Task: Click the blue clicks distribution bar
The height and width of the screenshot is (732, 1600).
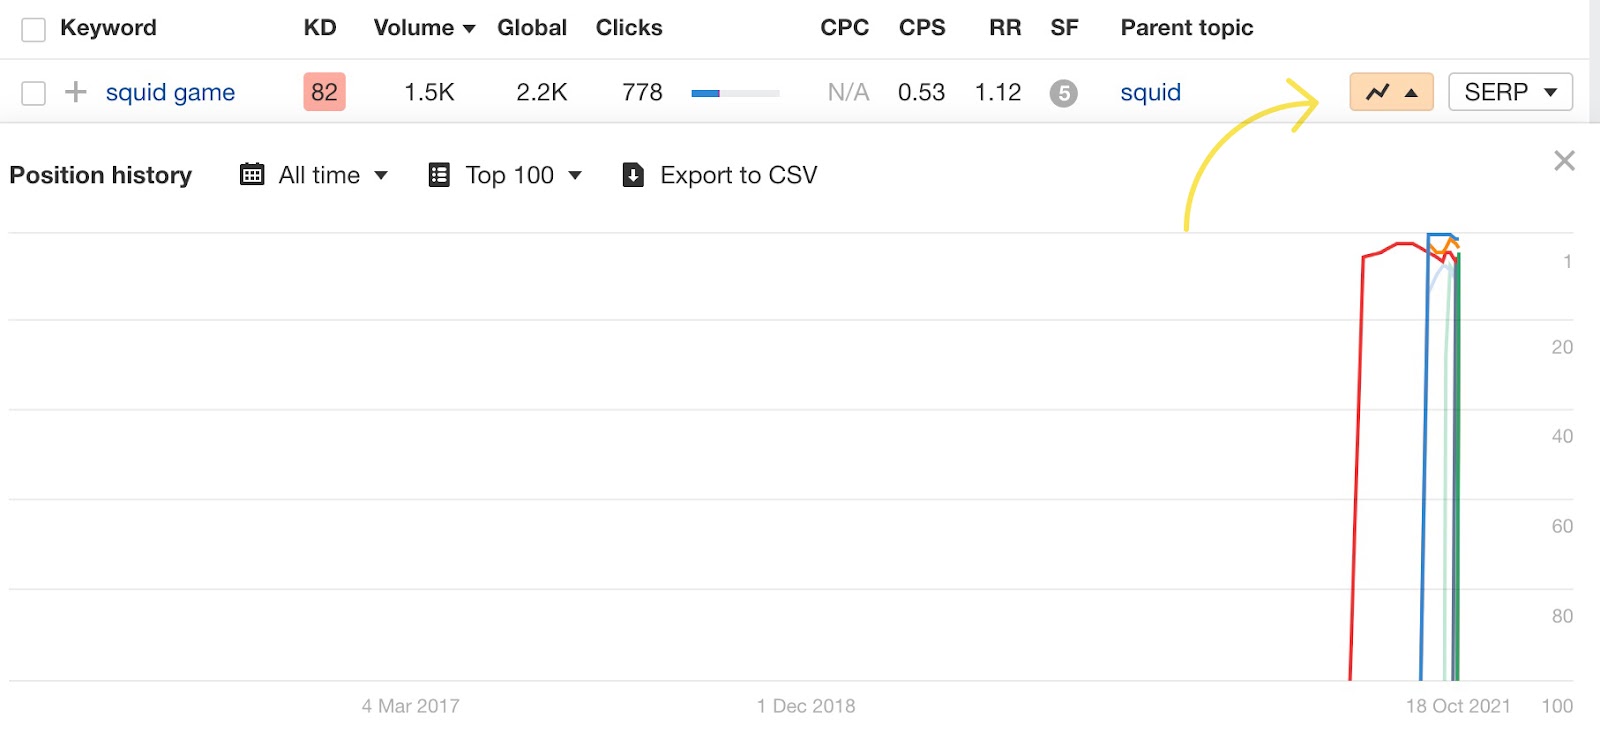Action: (735, 93)
